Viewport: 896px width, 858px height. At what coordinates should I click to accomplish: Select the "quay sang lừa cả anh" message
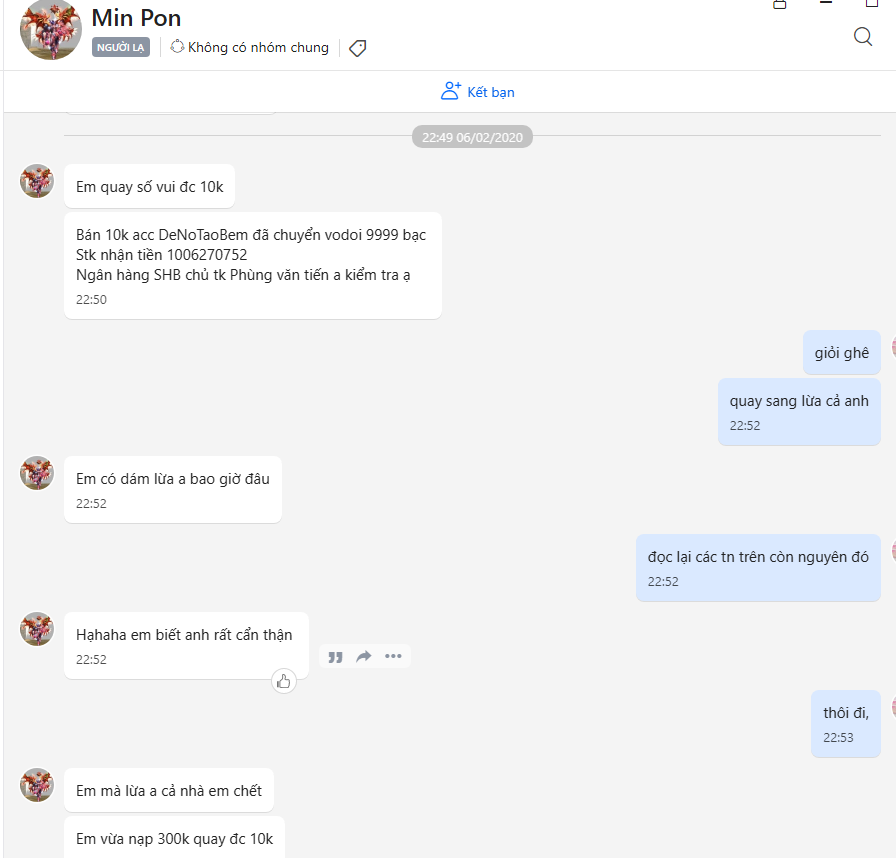coord(799,411)
